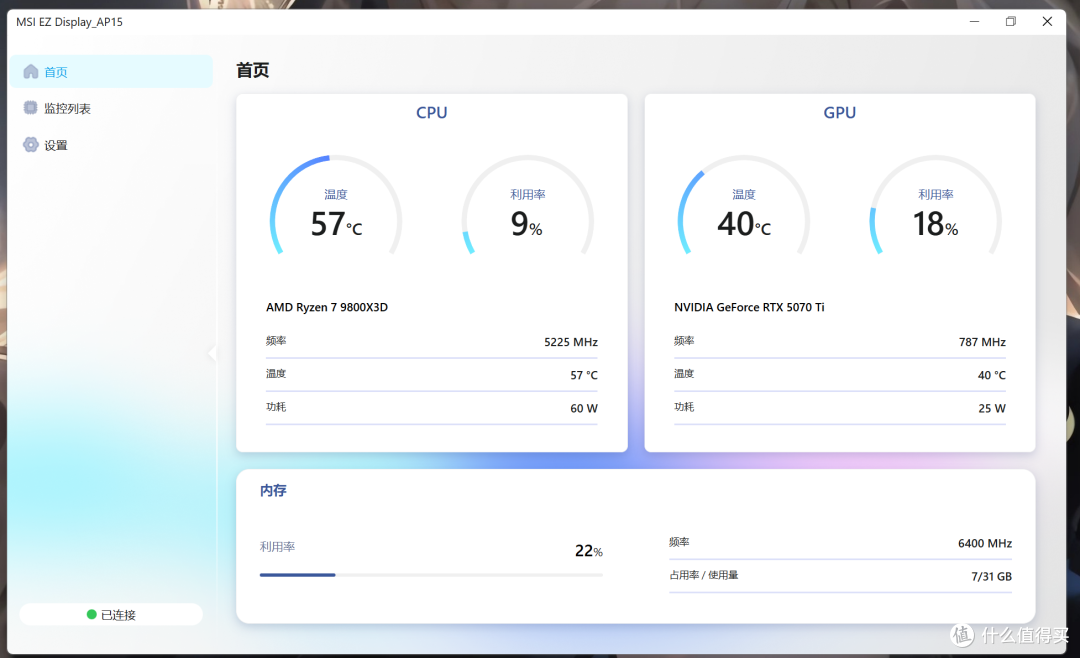
Task: Click the 首页 page heading
Action: [253, 70]
